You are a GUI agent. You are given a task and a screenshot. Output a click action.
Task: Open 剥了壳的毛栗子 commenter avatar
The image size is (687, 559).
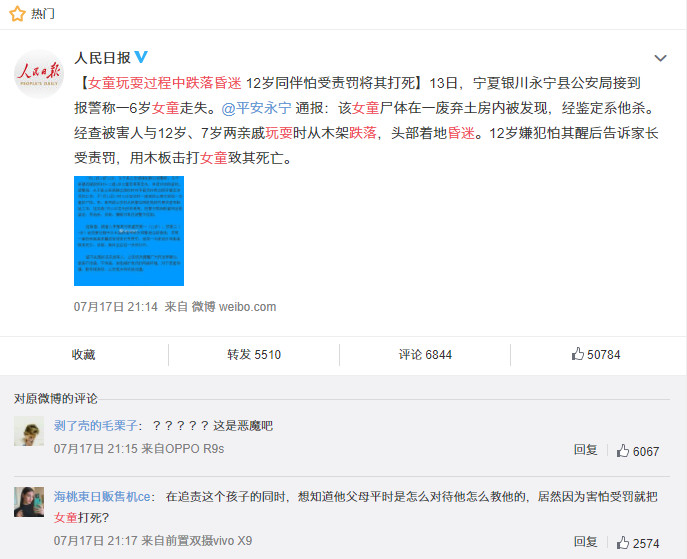pos(29,431)
